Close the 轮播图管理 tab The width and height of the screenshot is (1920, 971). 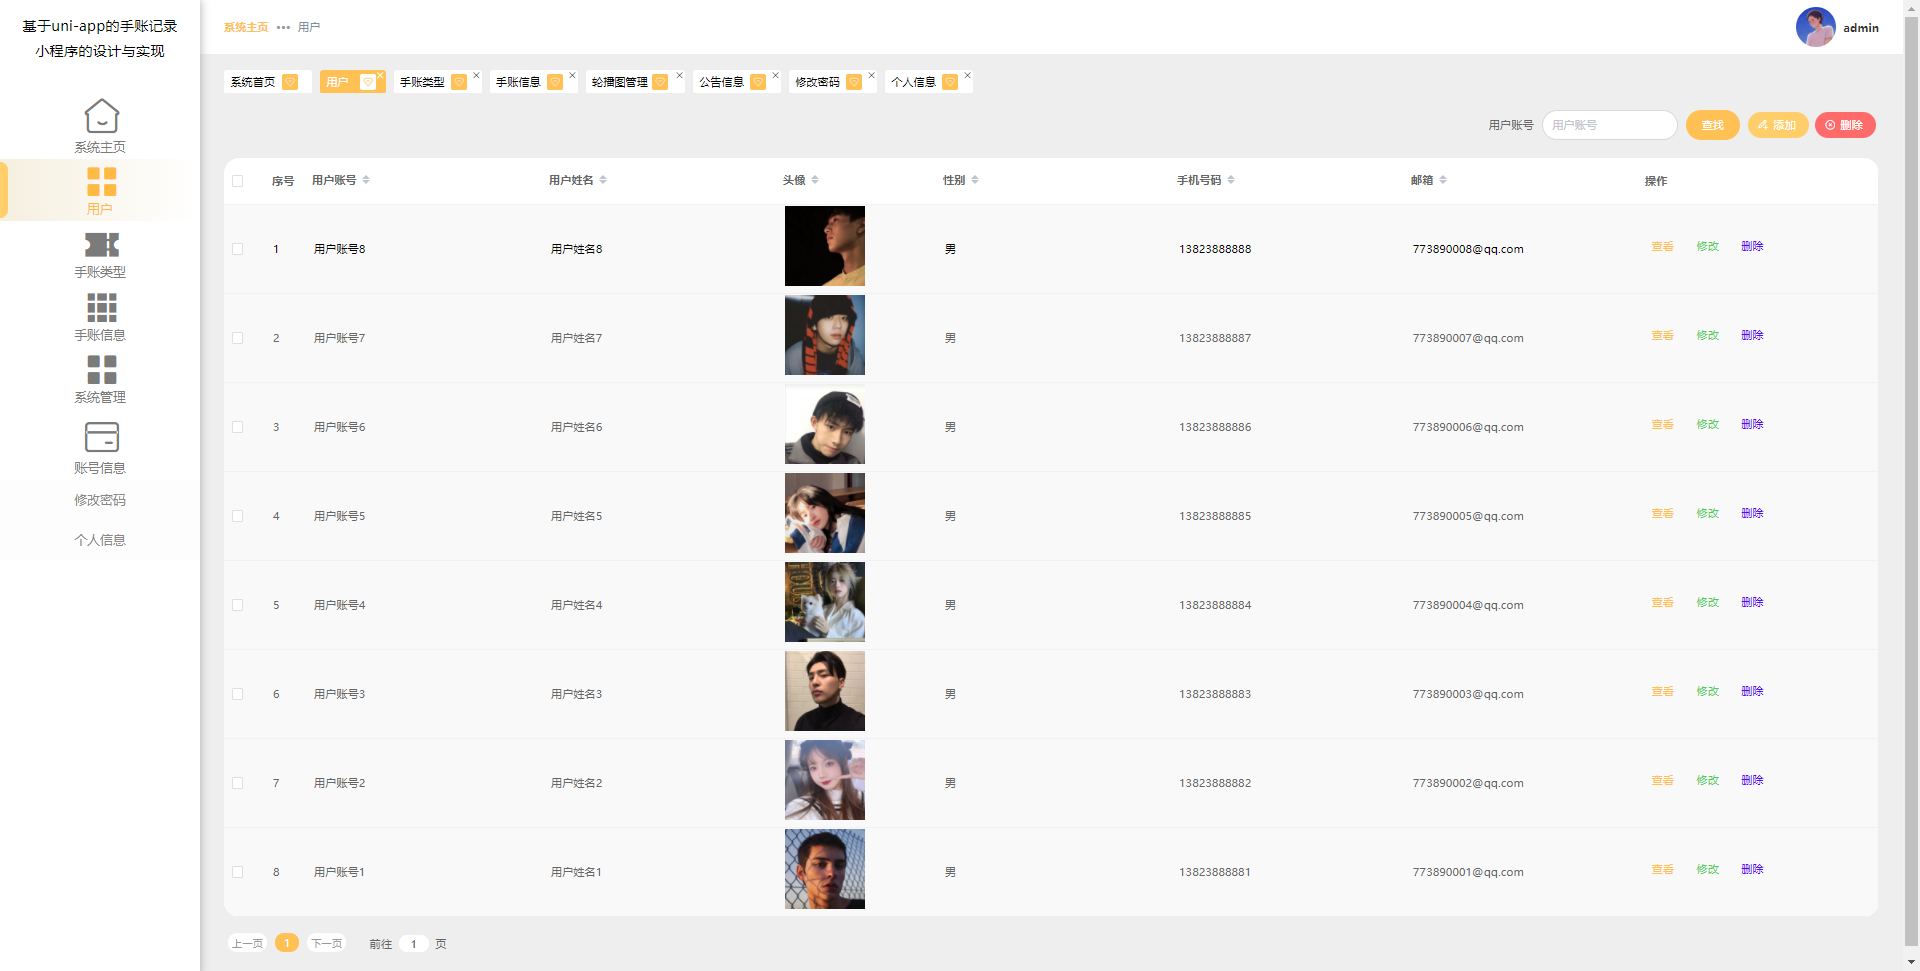(679, 75)
